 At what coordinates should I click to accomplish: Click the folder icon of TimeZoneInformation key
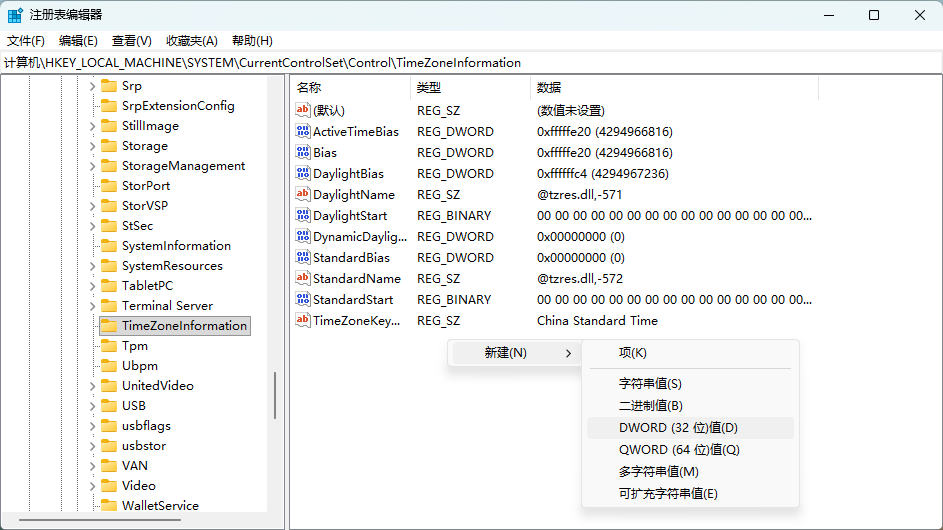pyautogui.click(x=109, y=326)
